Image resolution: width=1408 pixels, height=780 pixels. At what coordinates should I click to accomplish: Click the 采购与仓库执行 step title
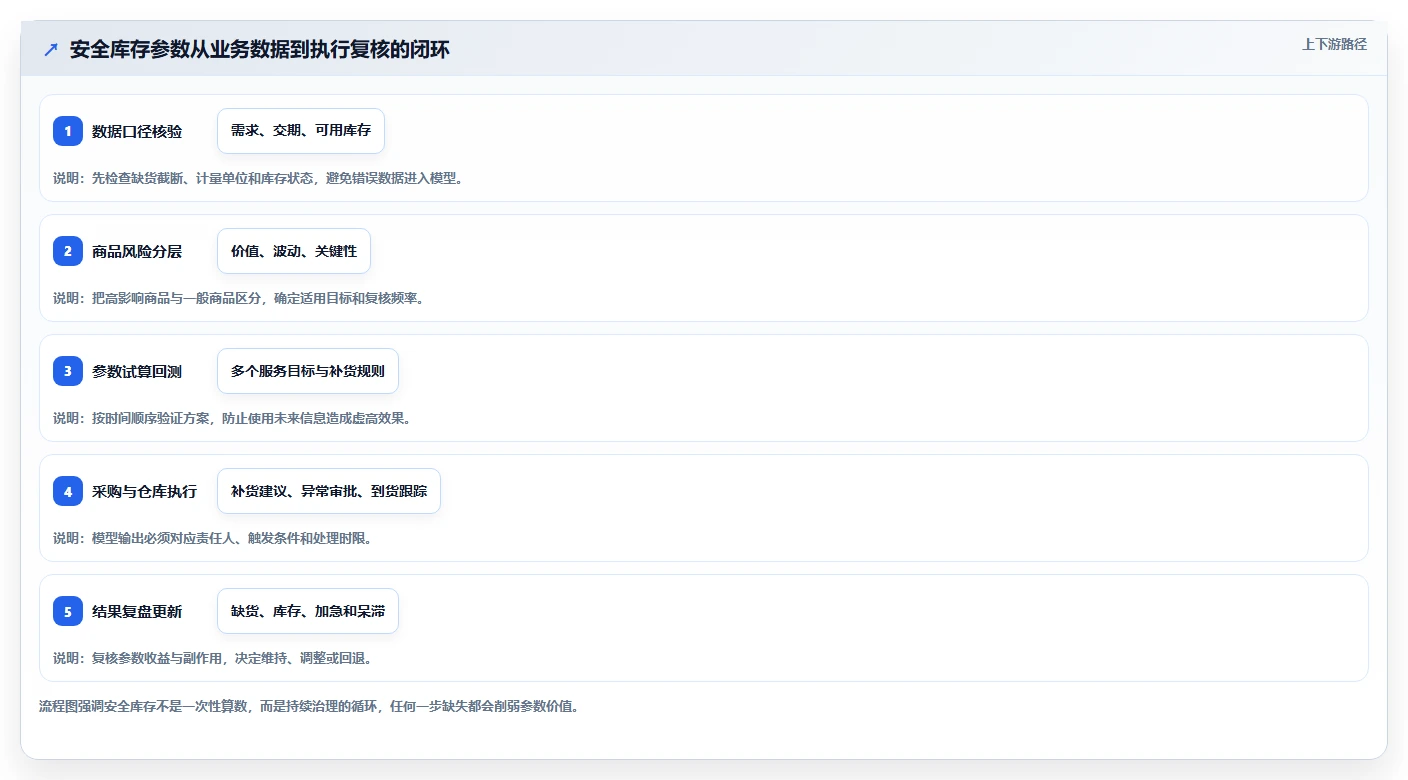pyautogui.click(x=144, y=491)
